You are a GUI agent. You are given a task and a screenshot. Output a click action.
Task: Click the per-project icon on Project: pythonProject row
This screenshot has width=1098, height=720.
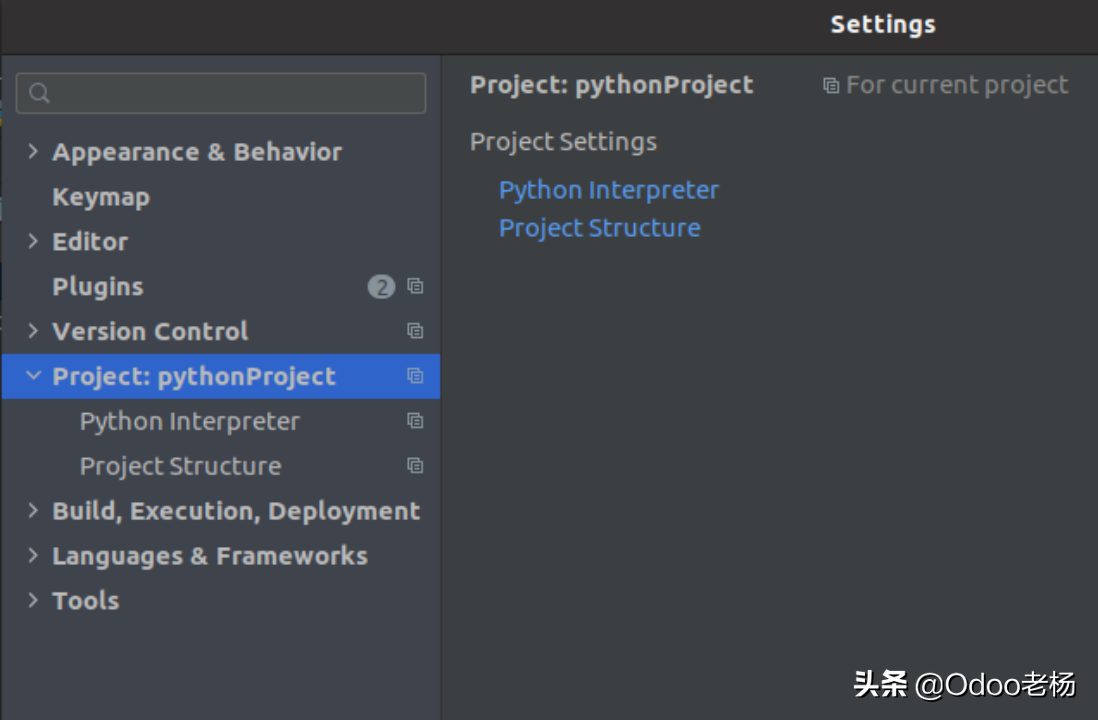click(x=415, y=376)
